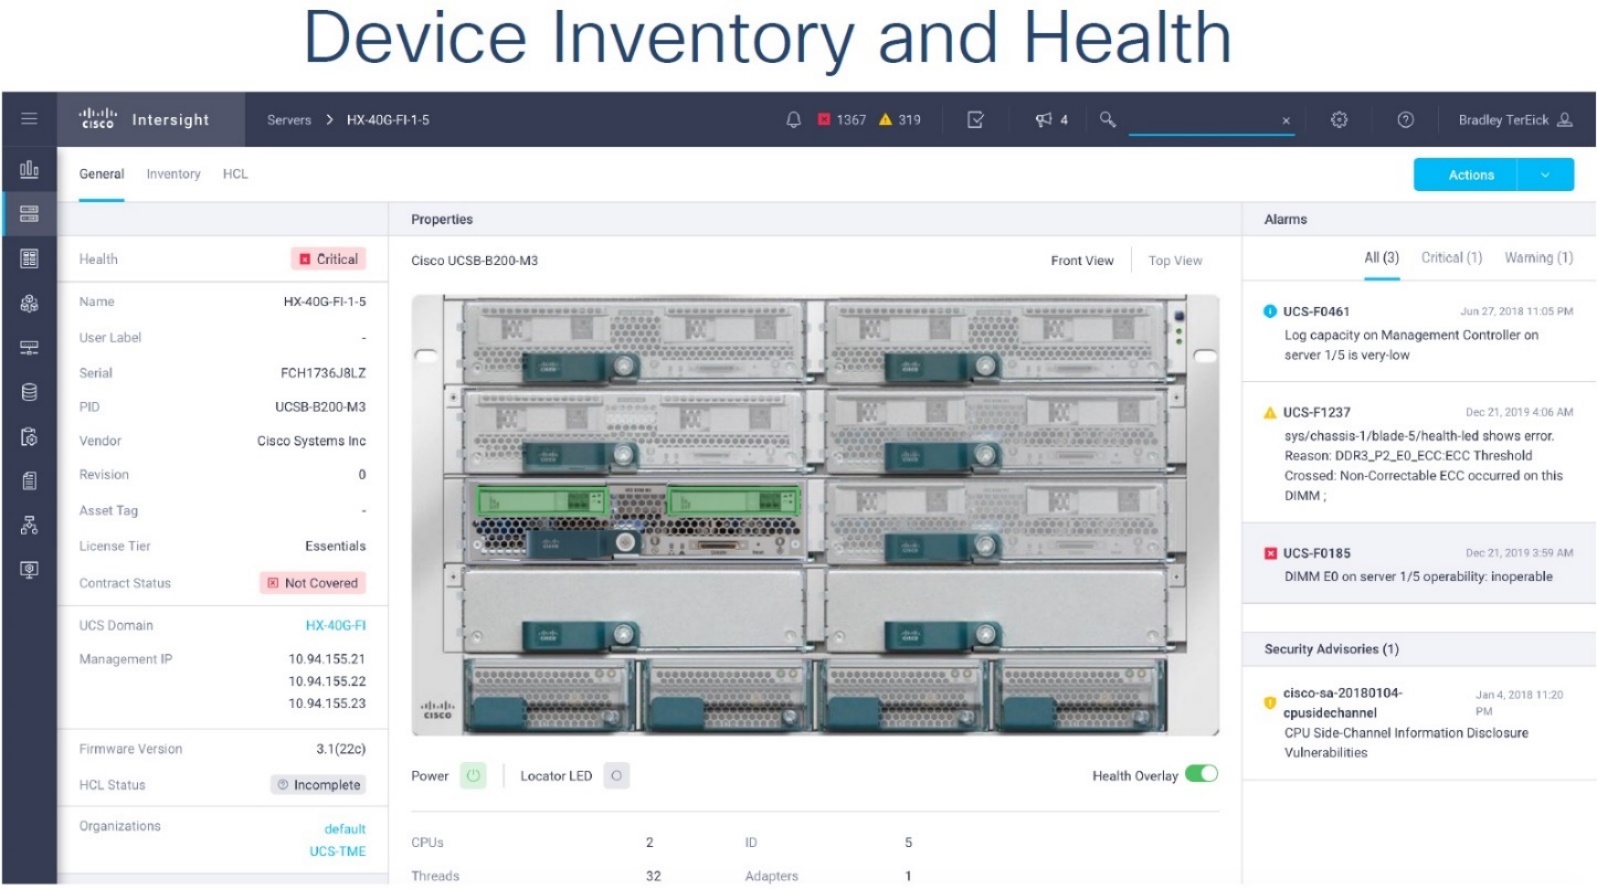Open cisco-sa-20180104-cpusidechannel security advisory
This screenshot has height=889, width=1597.
click(x=1418, y=722)
